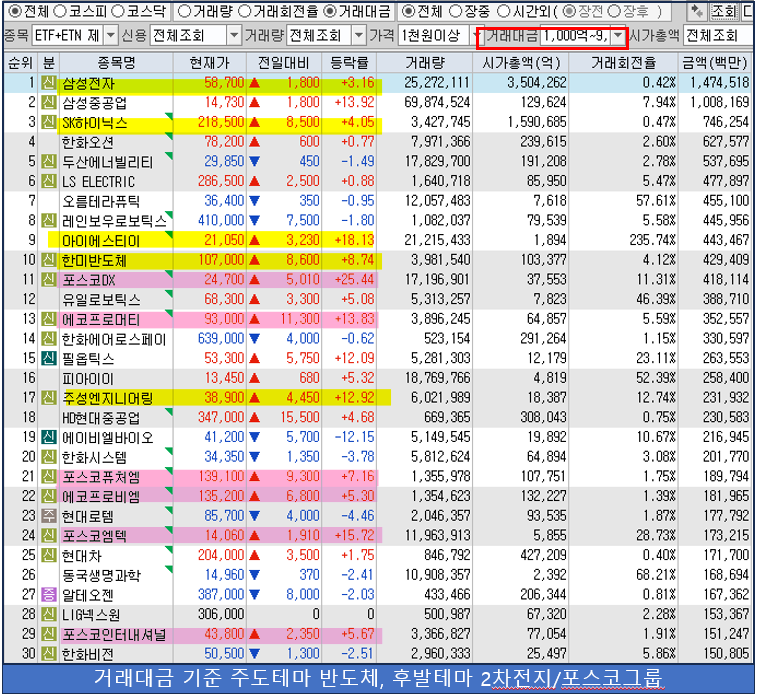The image size is (758, 700).
Task: Click the 종목명 column header
Action: (x=116, y=63)
